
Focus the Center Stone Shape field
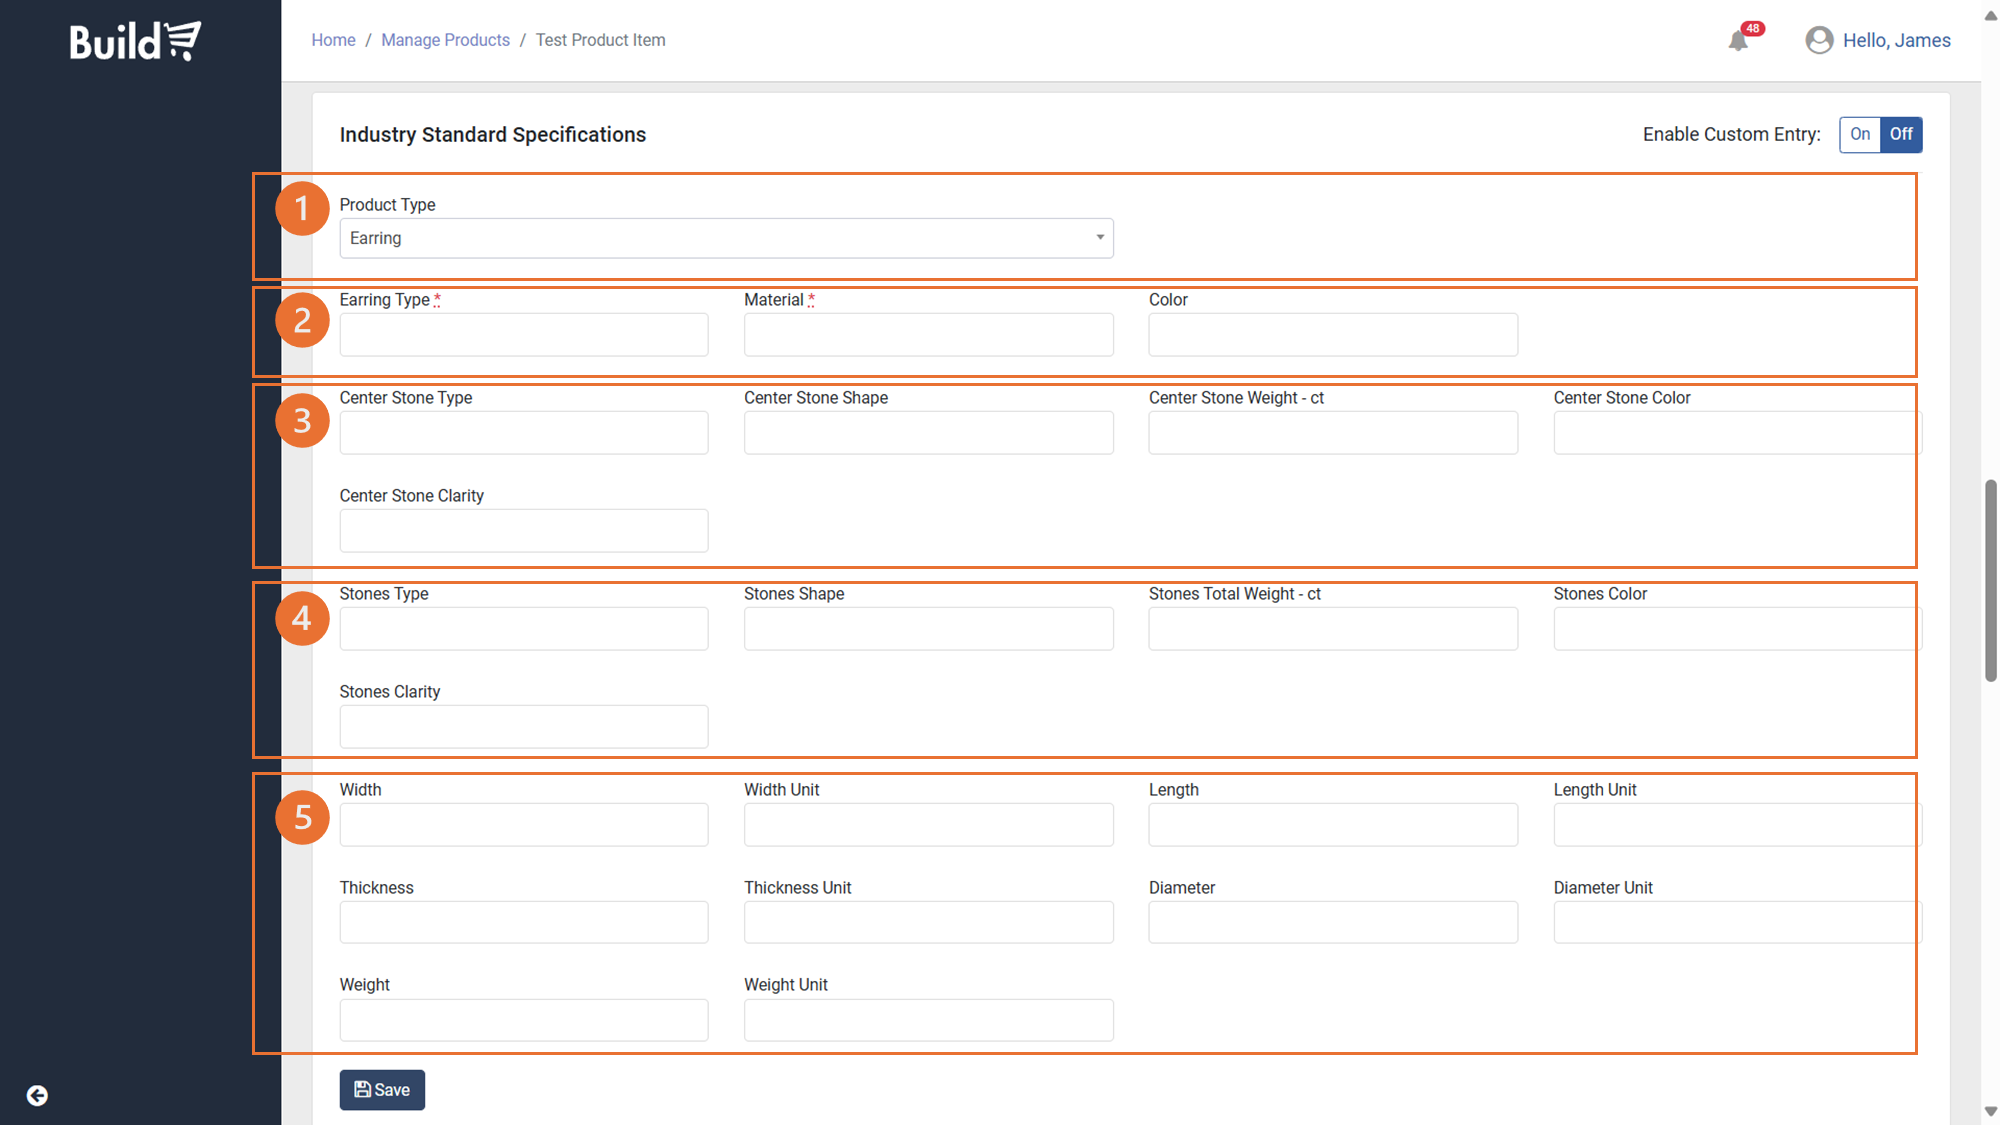tap(928, 432)
